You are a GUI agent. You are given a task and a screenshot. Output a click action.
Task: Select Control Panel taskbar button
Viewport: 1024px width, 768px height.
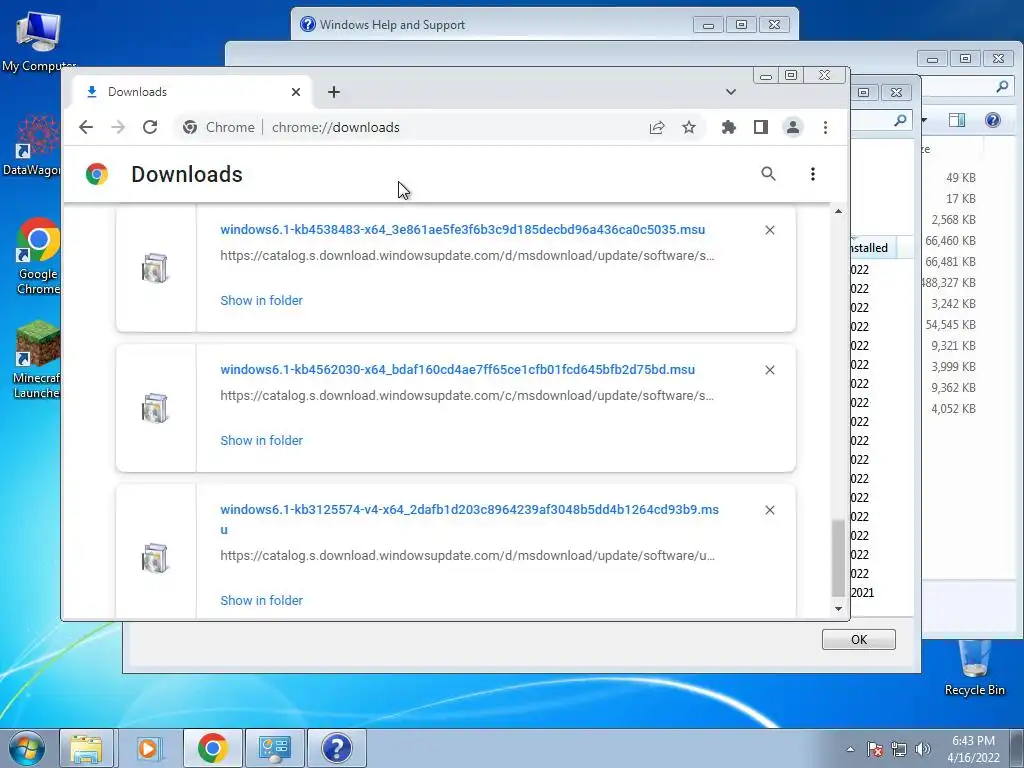point(274,748)
